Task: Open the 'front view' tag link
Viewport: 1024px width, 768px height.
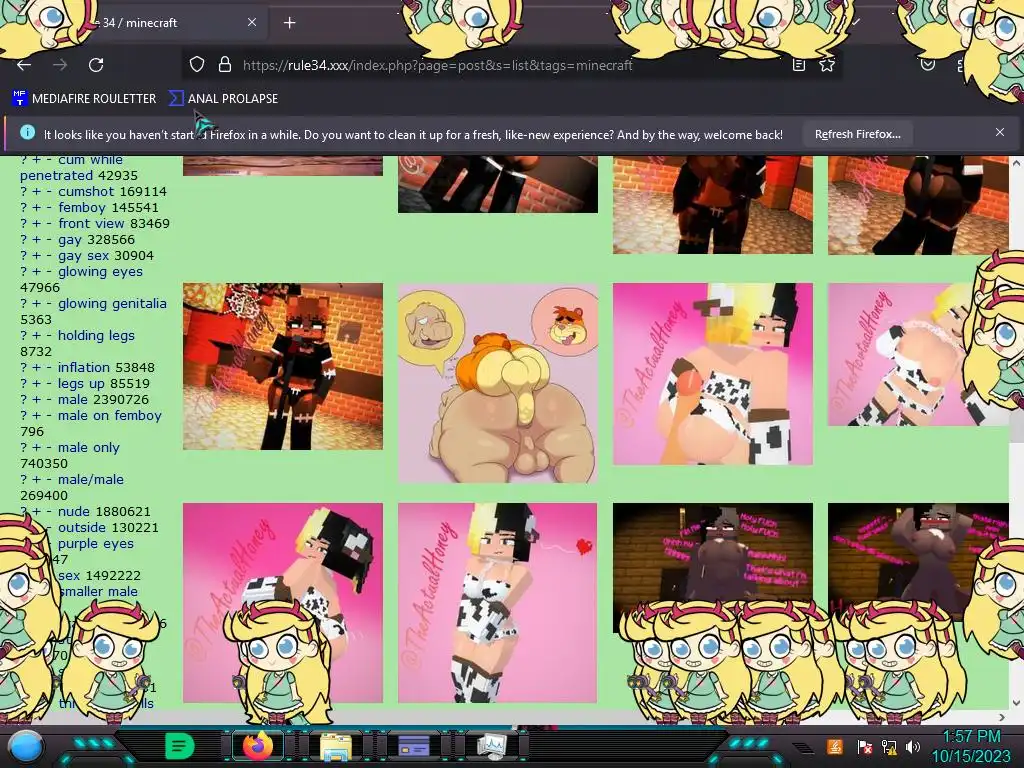Action: (91, 223)
